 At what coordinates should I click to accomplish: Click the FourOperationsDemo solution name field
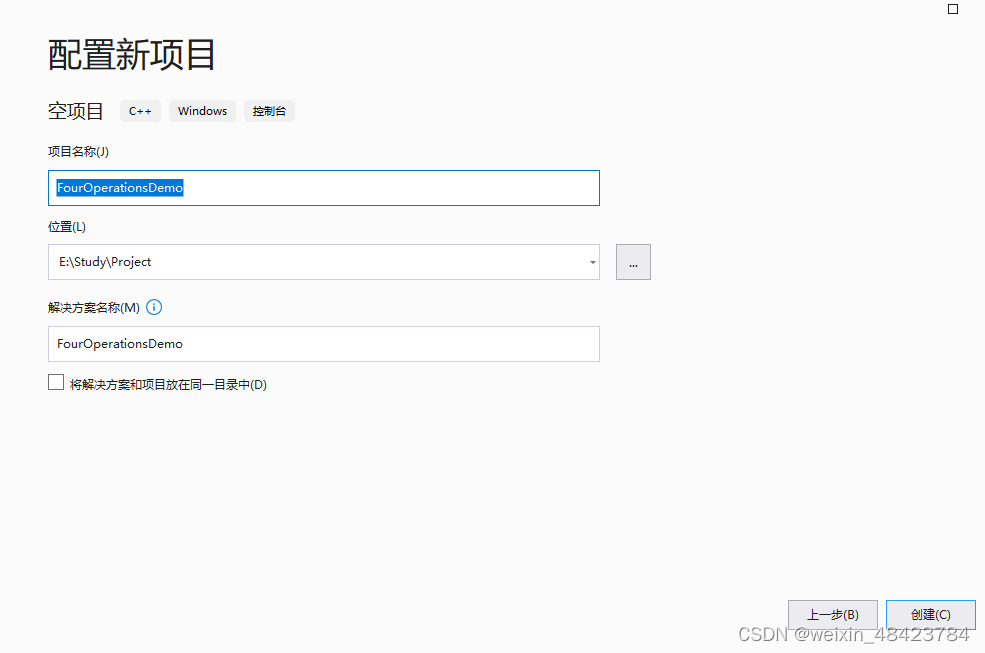coord(323,344)
